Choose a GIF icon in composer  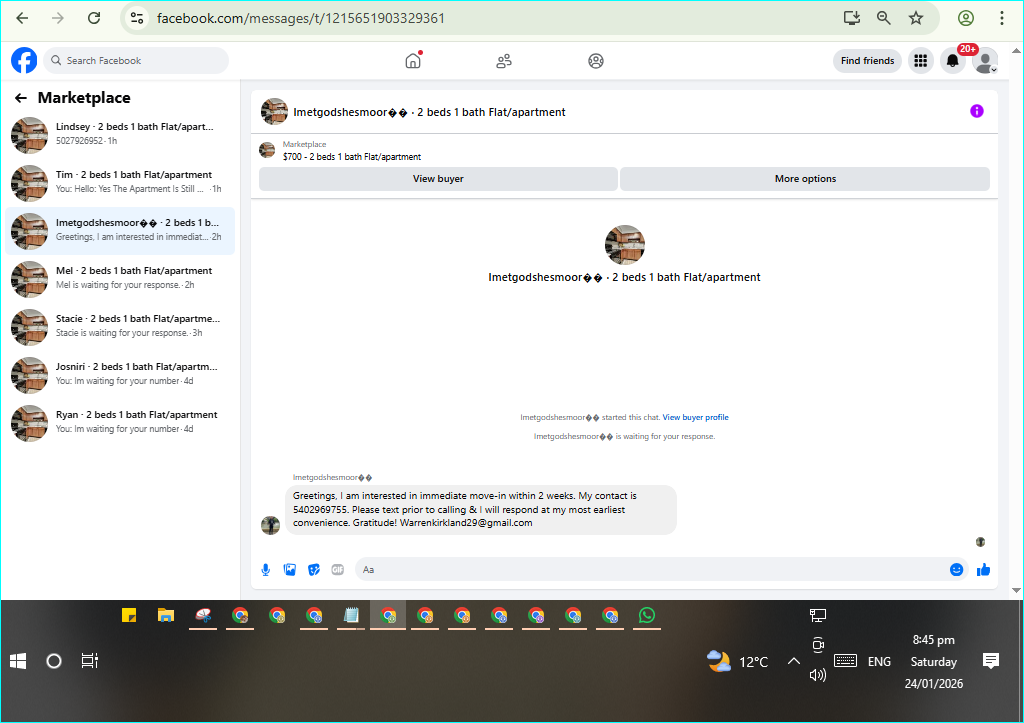point(338,570)
